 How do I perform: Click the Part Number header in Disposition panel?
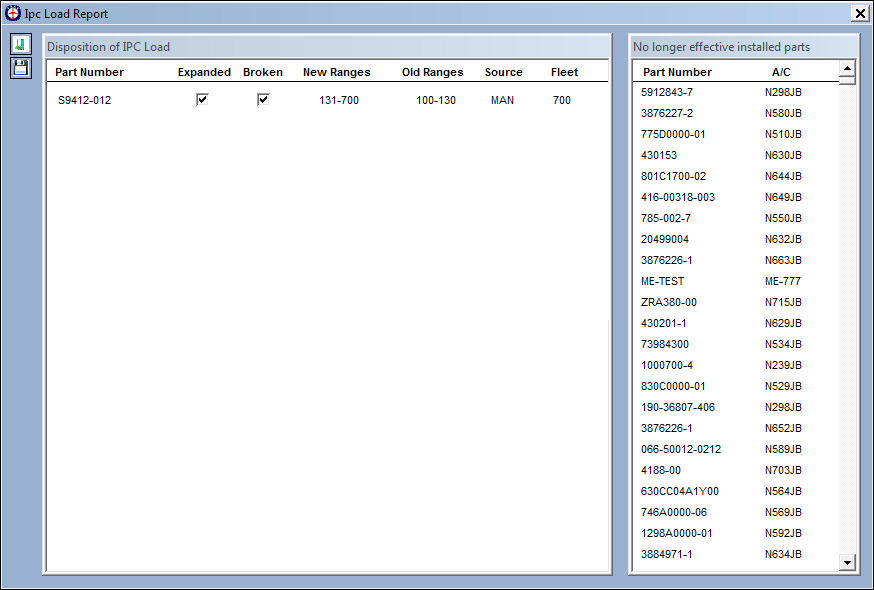point(89,72)
